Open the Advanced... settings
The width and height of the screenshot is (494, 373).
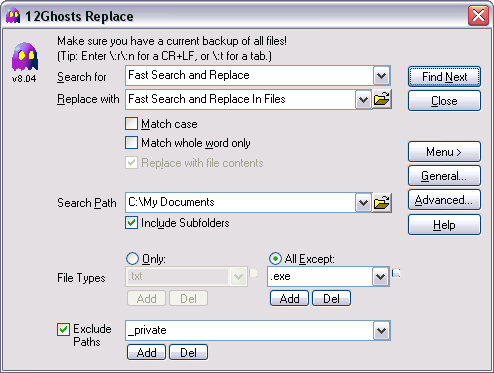pos(444,200)
